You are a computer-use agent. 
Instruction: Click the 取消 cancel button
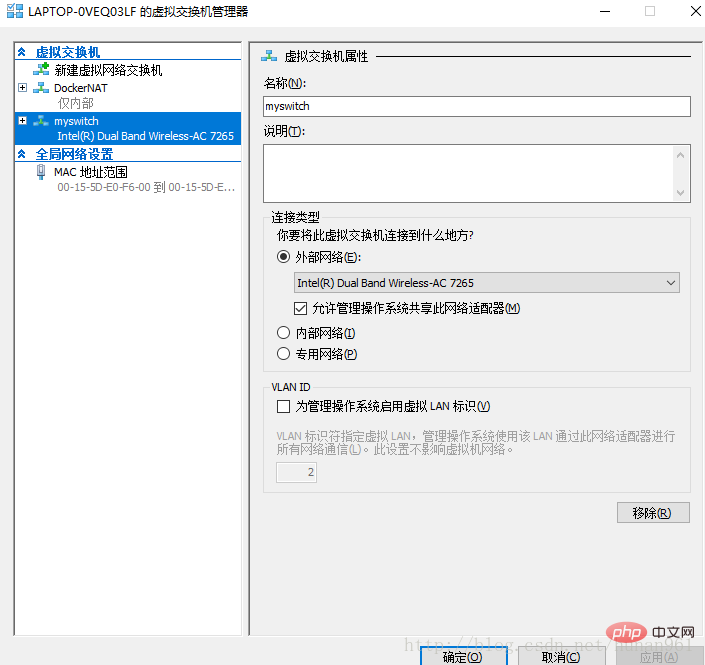coord(562,656)
